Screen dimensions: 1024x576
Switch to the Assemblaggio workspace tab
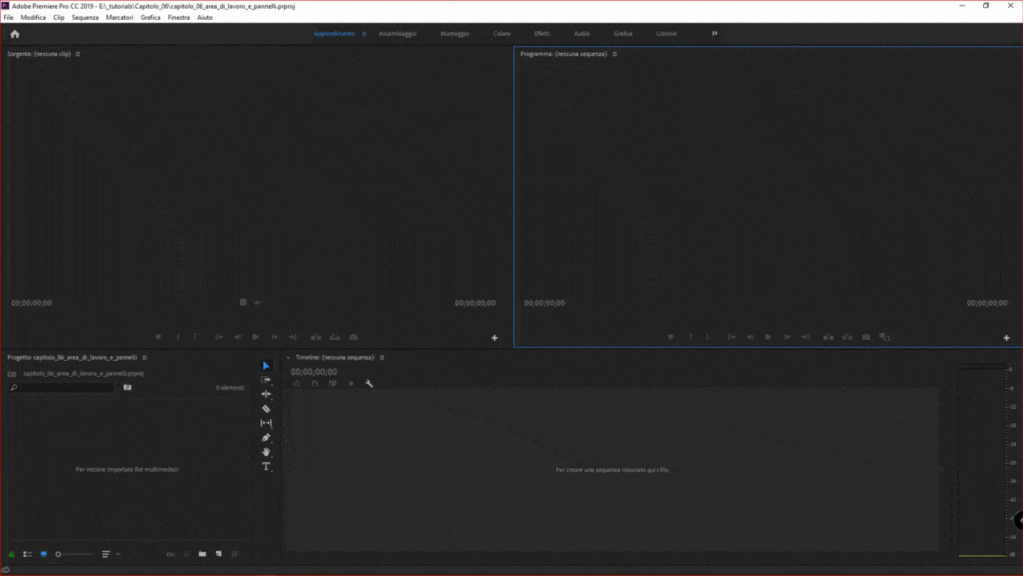(399, 33)
